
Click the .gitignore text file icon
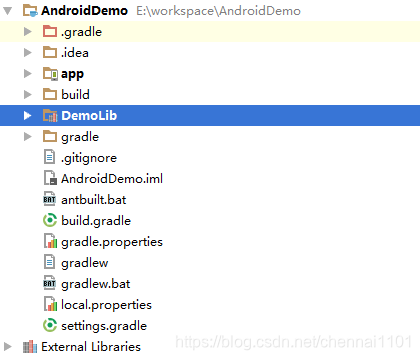pos(49,157)
